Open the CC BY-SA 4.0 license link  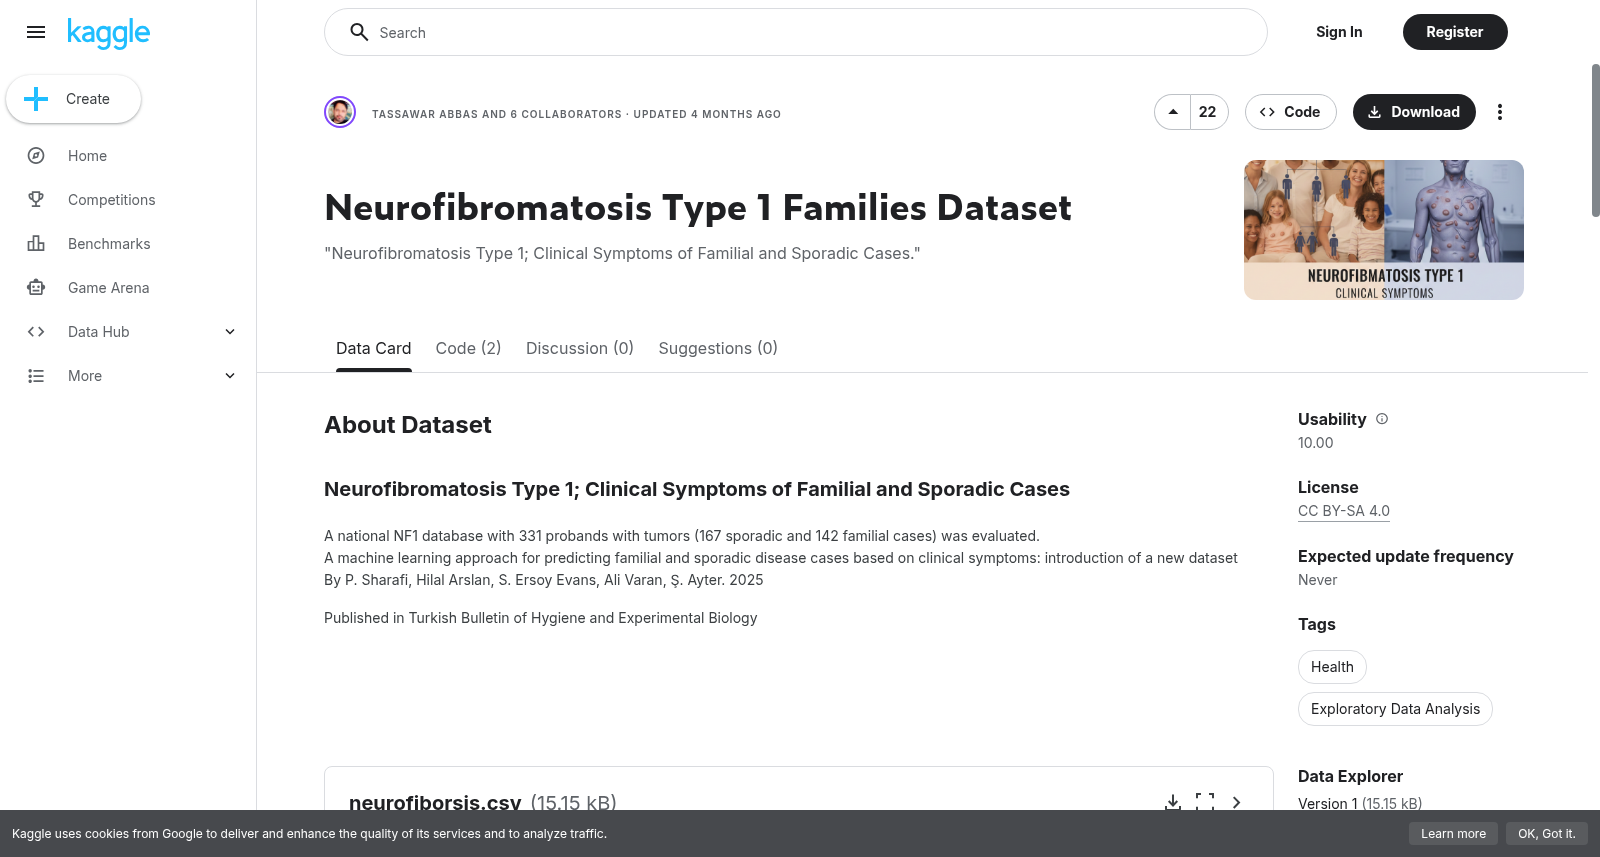(x=1344, y=511)
